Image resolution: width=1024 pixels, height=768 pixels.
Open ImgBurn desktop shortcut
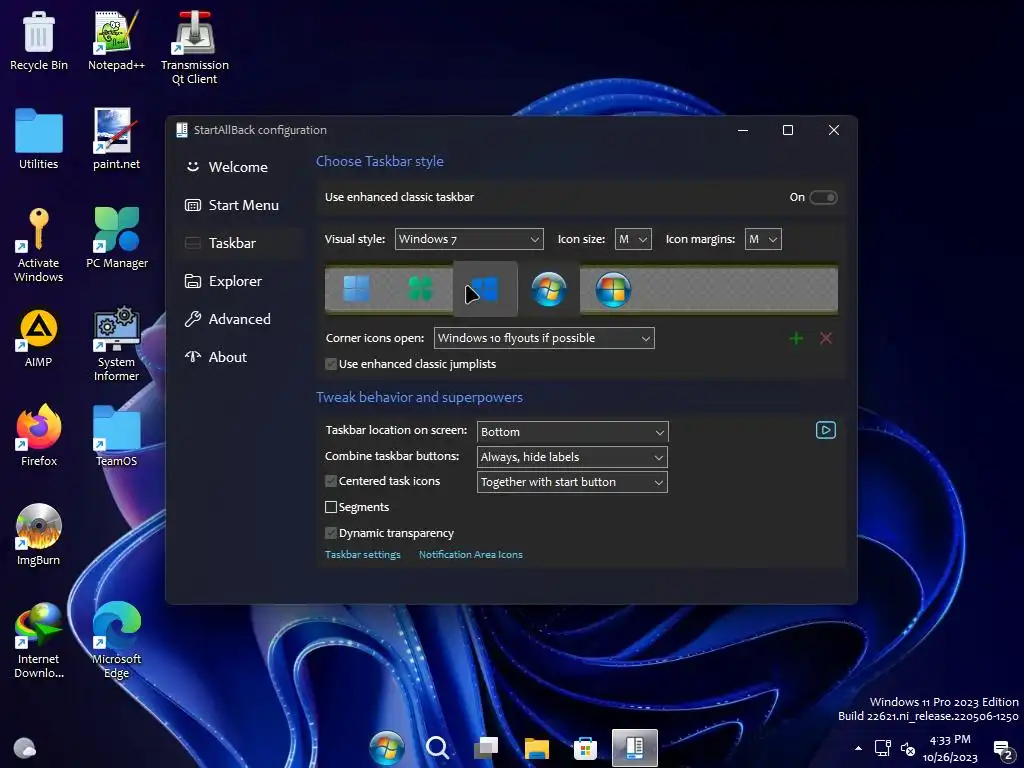[x=39, y=536]
